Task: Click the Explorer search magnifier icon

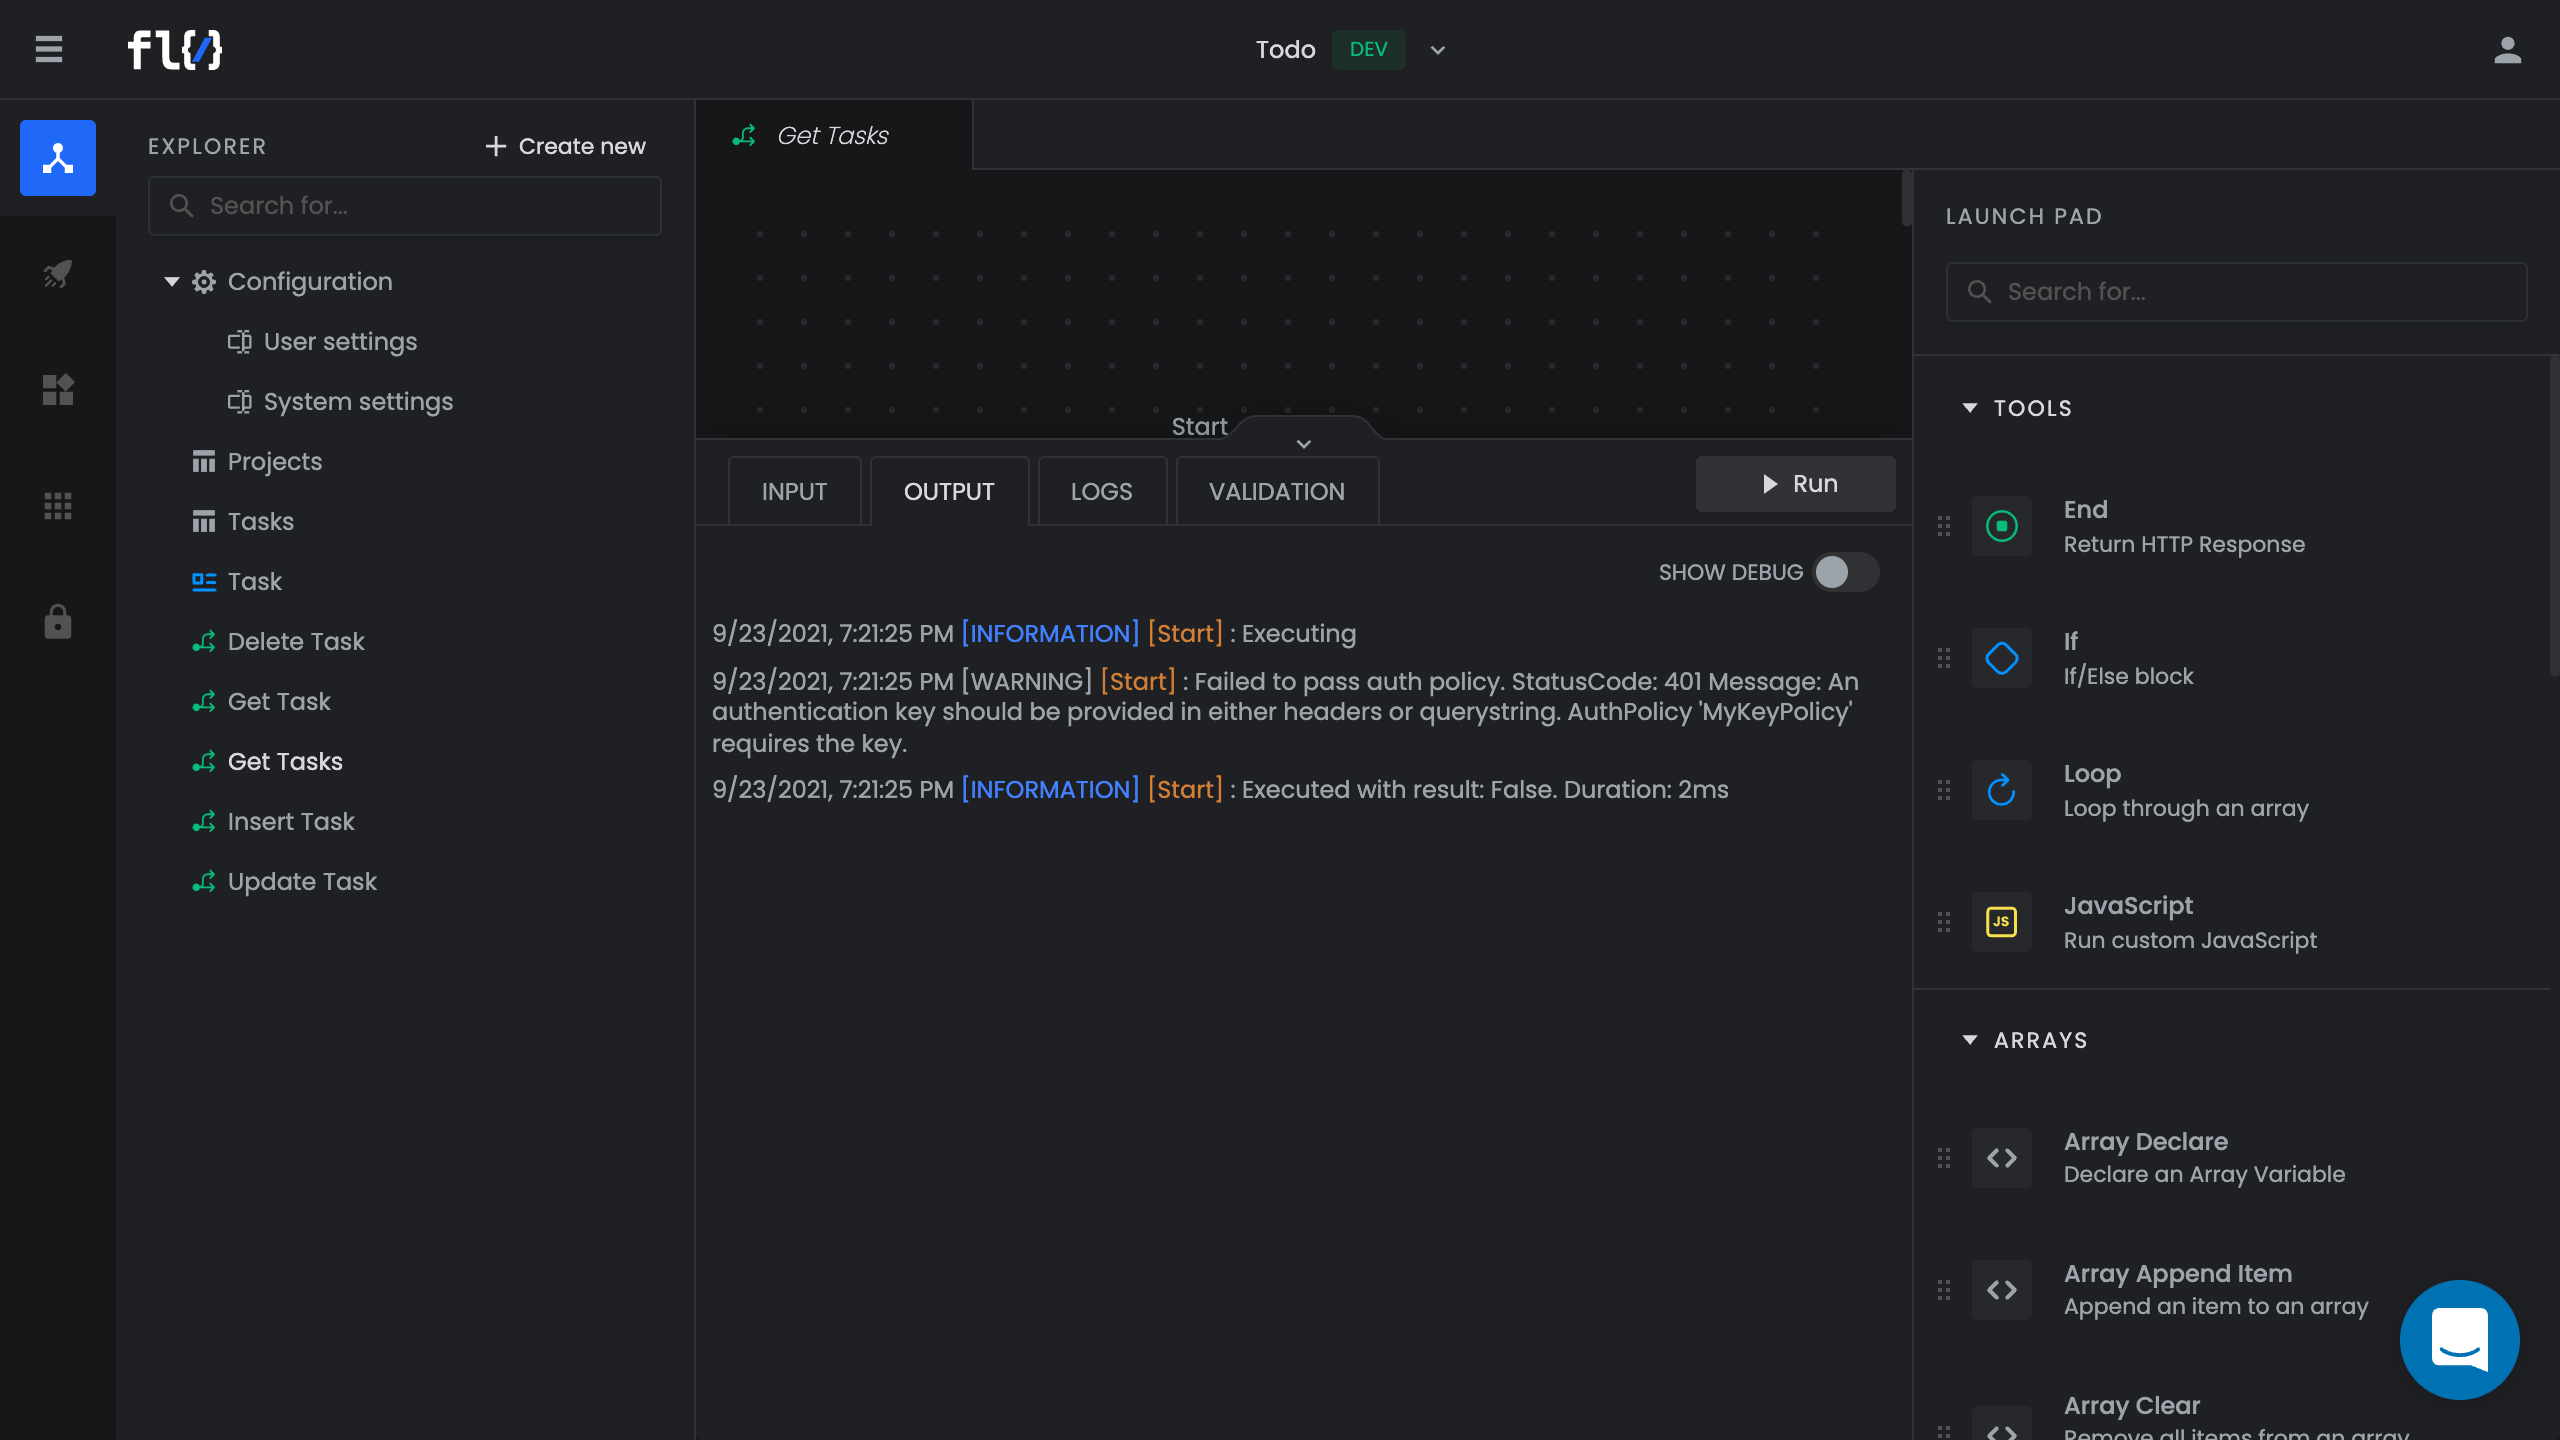Action: pyautogui.click(x=181, y=205)
